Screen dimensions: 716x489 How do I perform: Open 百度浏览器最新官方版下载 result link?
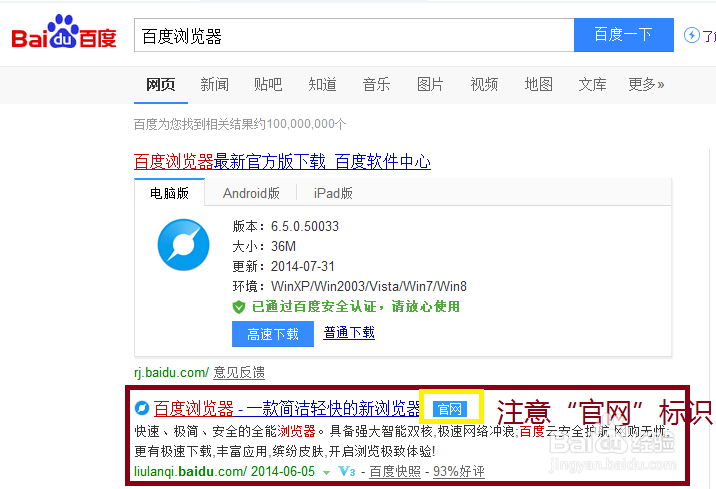tap(282, 162)
